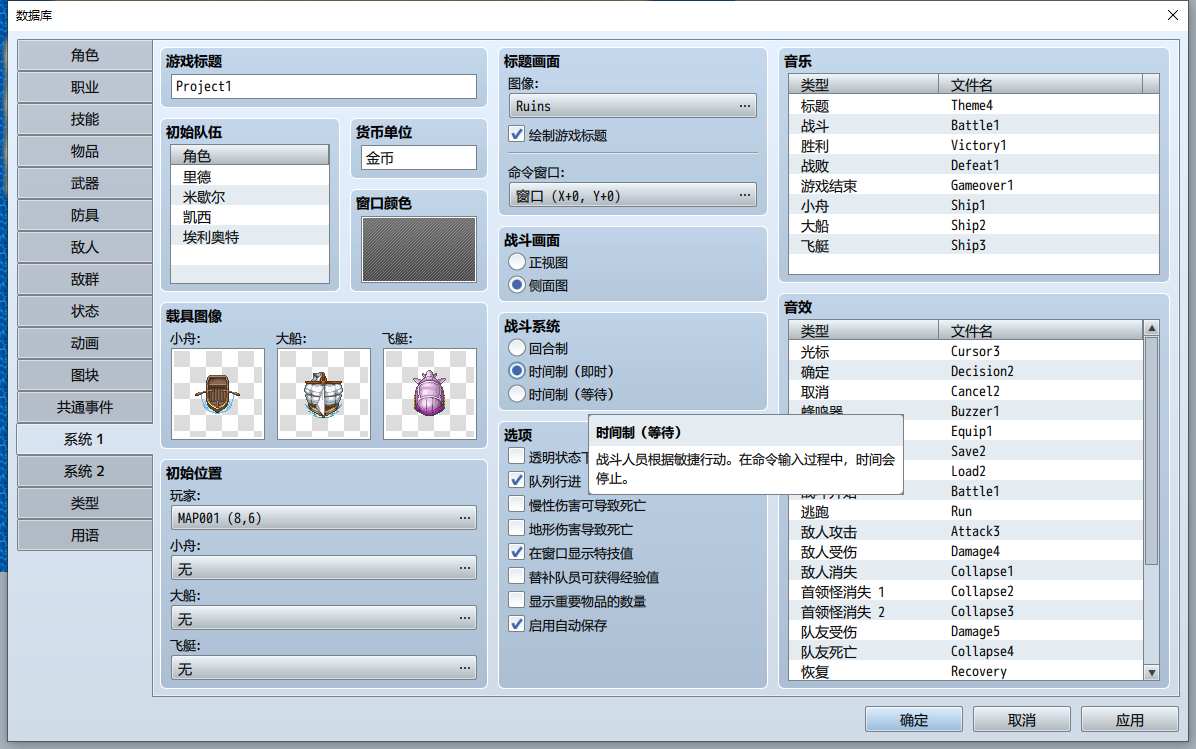Select the 胜利 Victory1 music row
1196x749 pixels.
pos(974,145)
